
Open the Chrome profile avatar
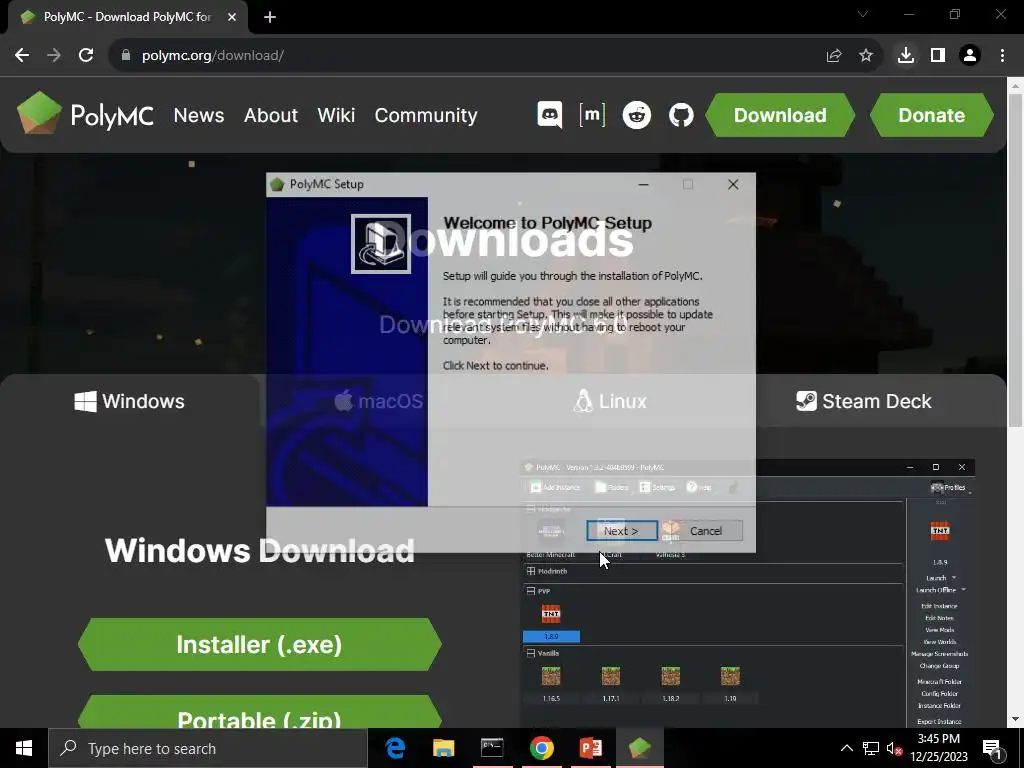[970, 56]
